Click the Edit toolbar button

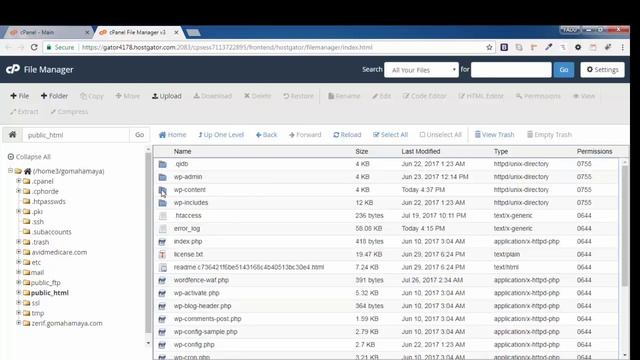click(381, 96)
